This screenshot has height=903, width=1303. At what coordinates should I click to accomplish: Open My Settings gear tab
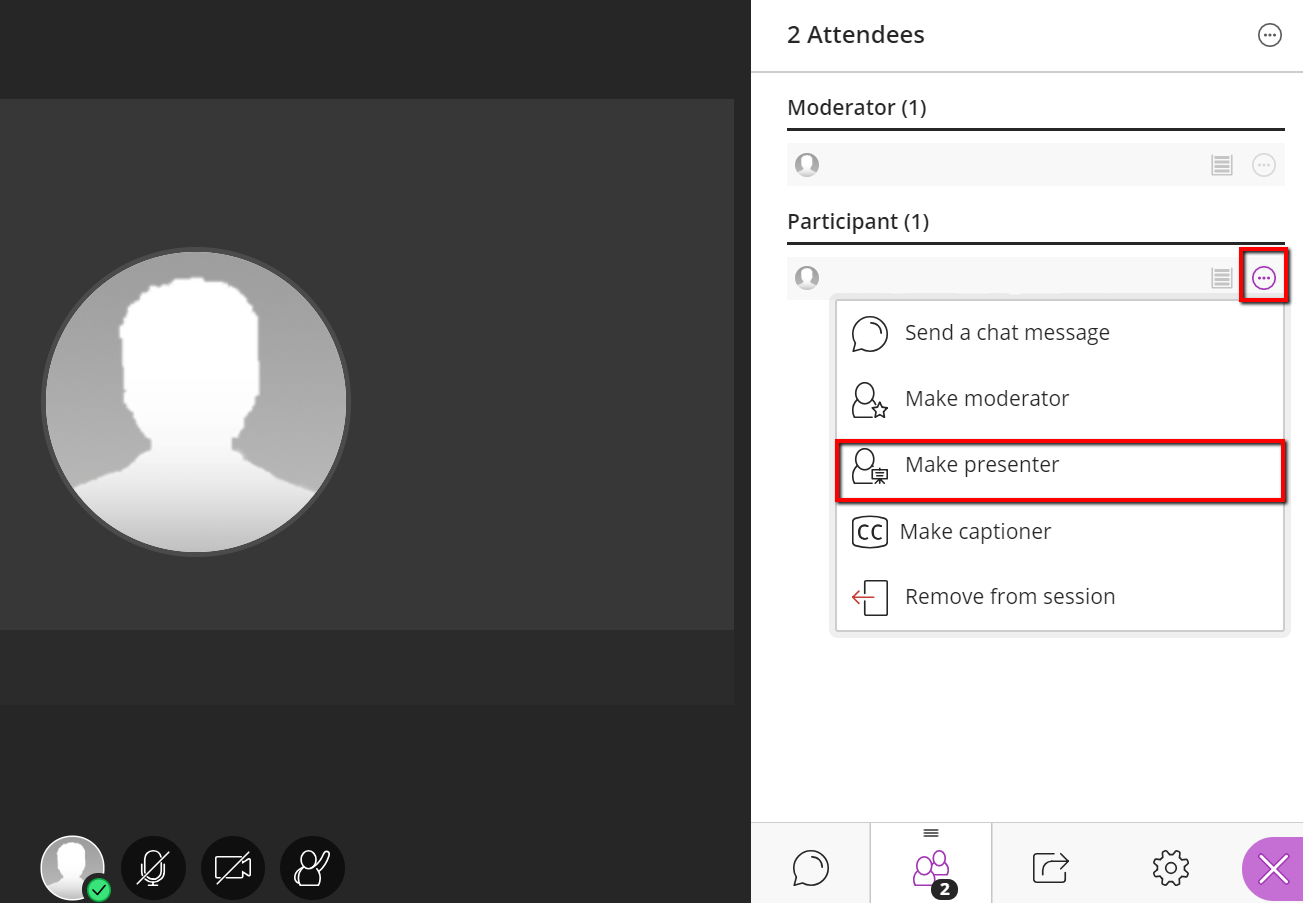1170,866
